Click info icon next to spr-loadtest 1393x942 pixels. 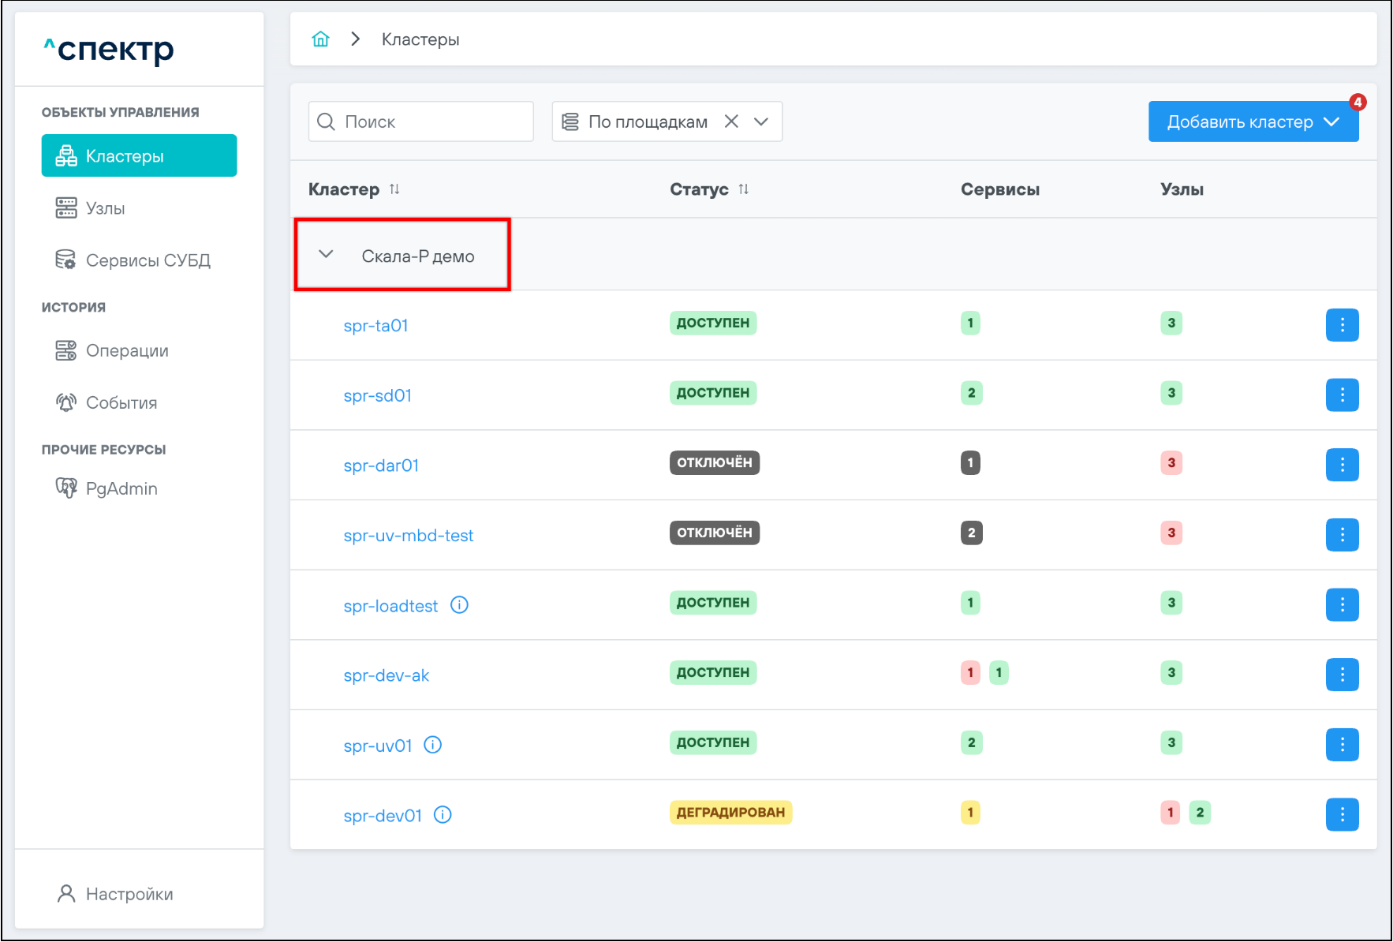tap(459, 605)
